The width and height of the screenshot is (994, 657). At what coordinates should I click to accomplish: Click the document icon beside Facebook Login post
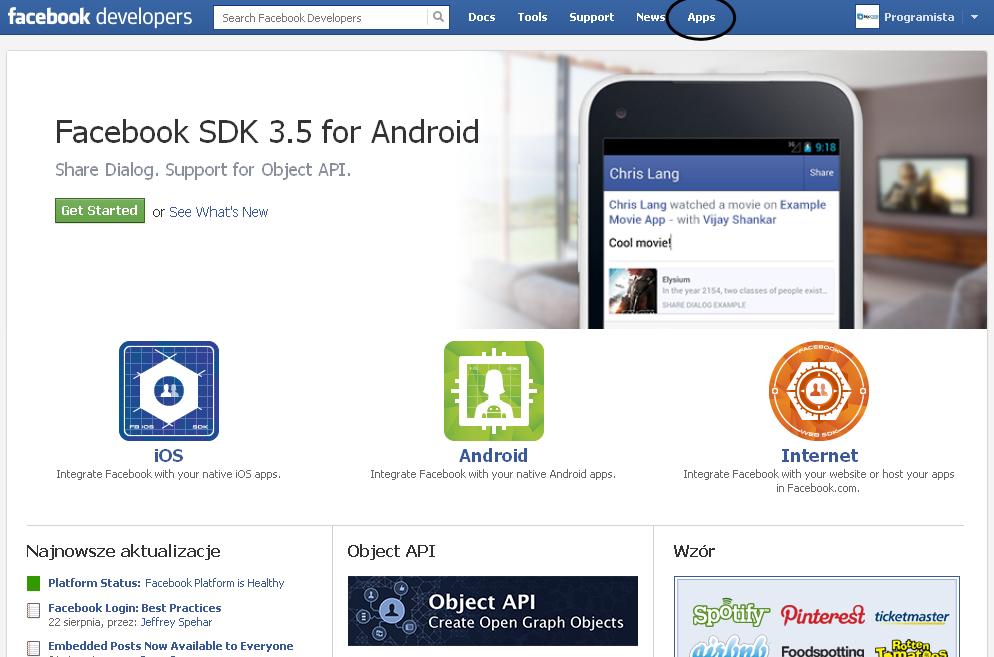click(x=34, y=611)
